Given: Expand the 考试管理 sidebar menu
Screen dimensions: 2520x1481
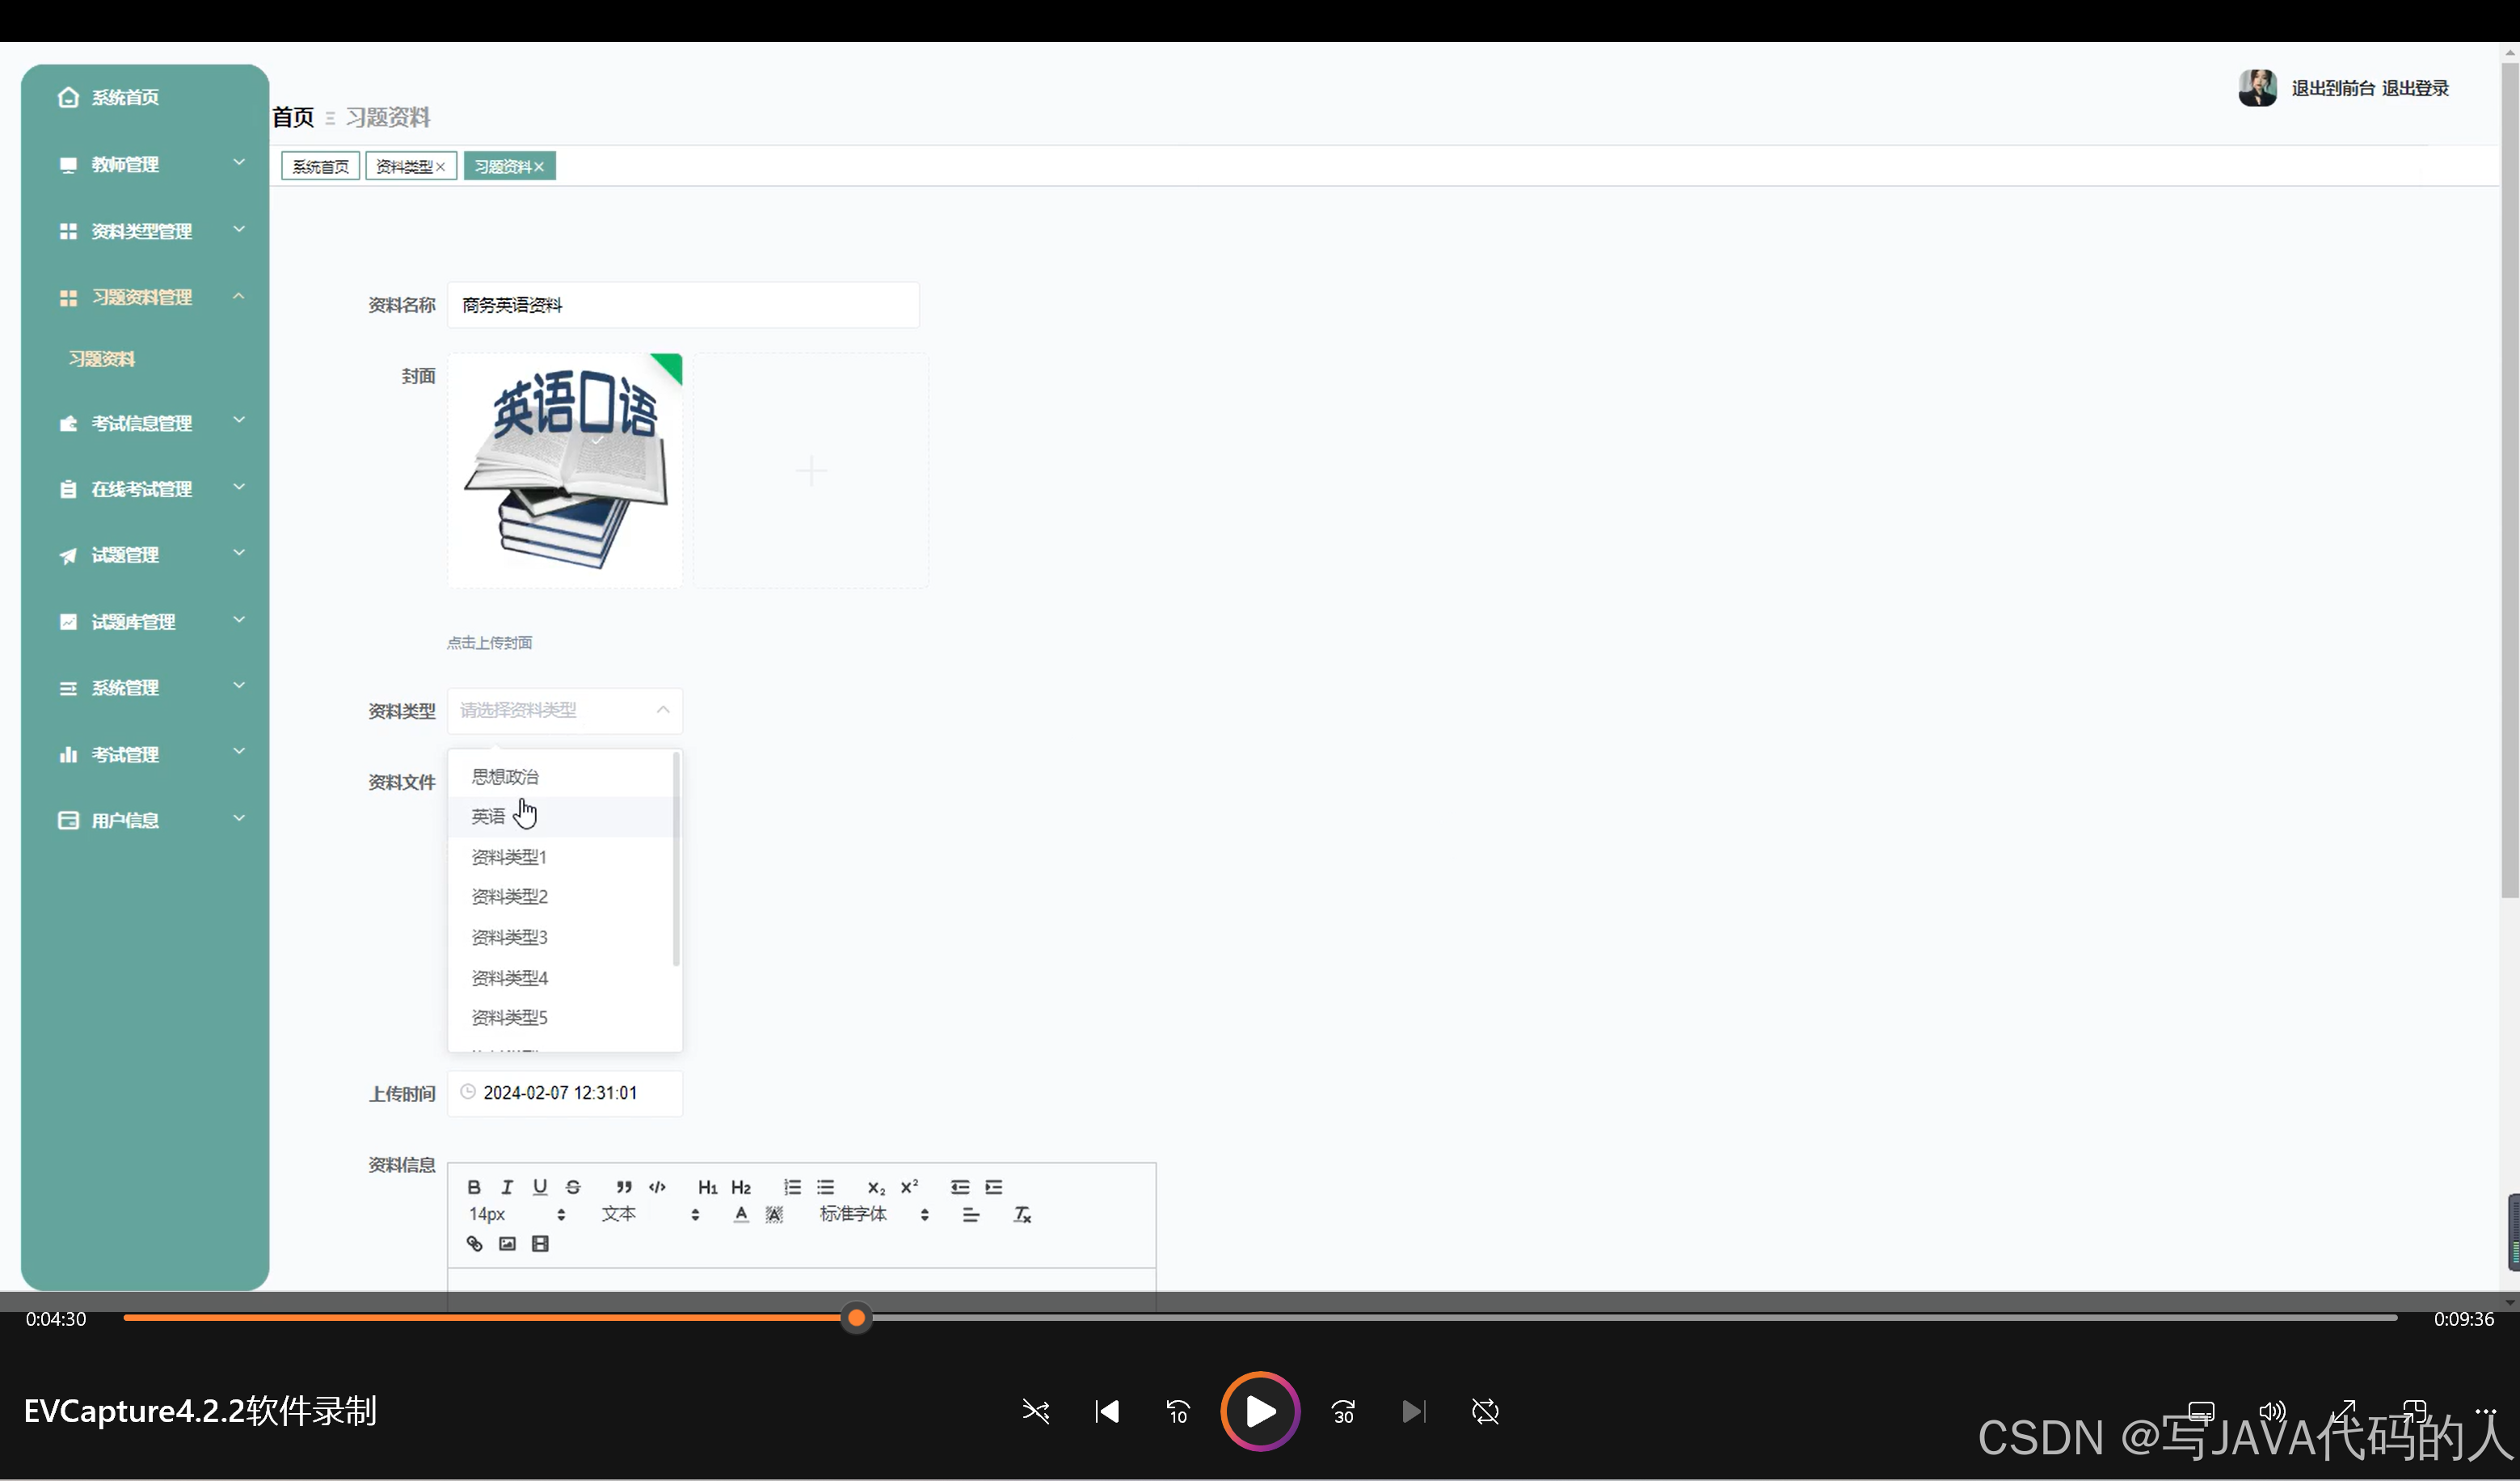Looking at the screenshot, I should click(145, 755).
